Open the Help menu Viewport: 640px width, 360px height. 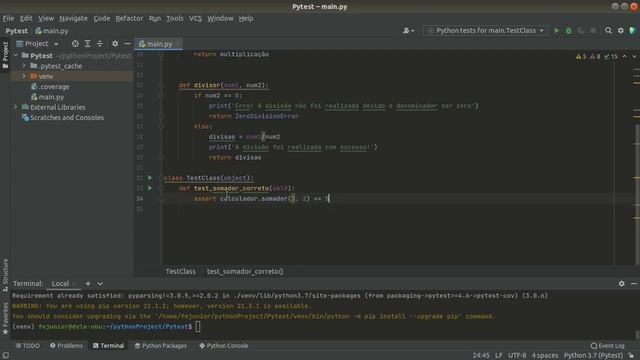click(x=246, y=18)
